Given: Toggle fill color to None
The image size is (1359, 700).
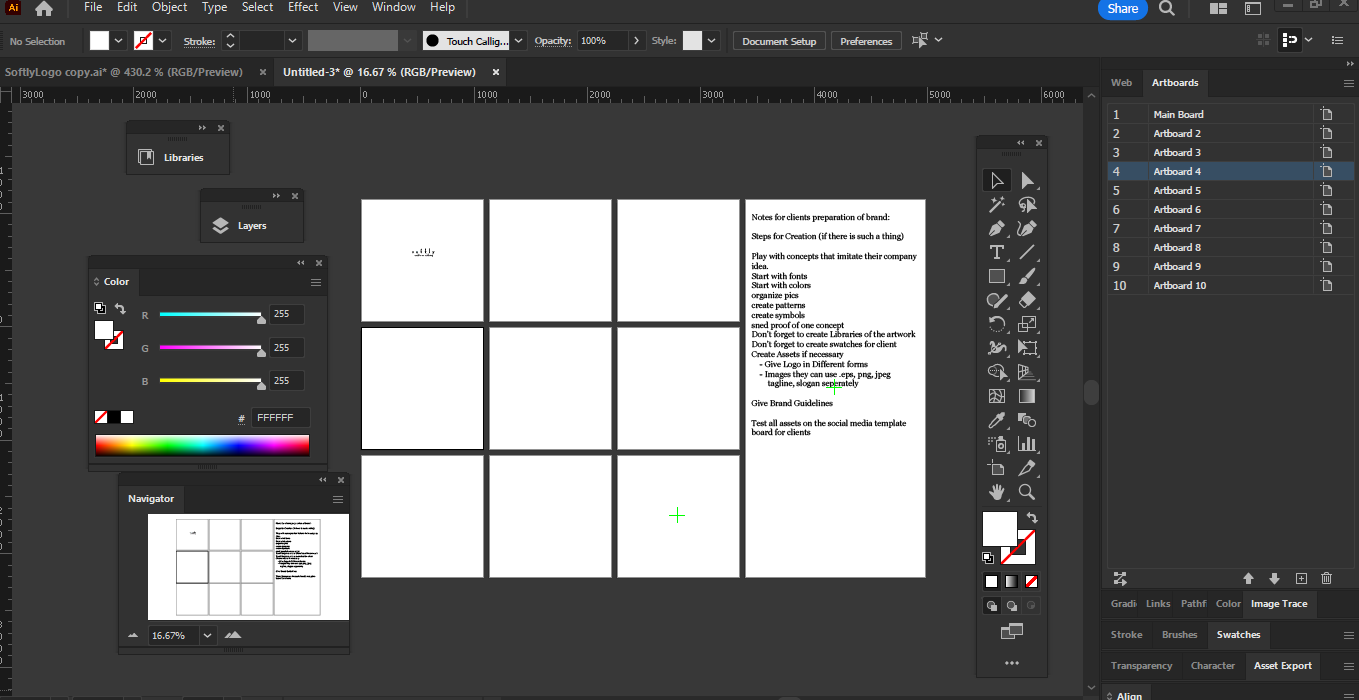Looking at the screenshot, I should [1031, 580].
